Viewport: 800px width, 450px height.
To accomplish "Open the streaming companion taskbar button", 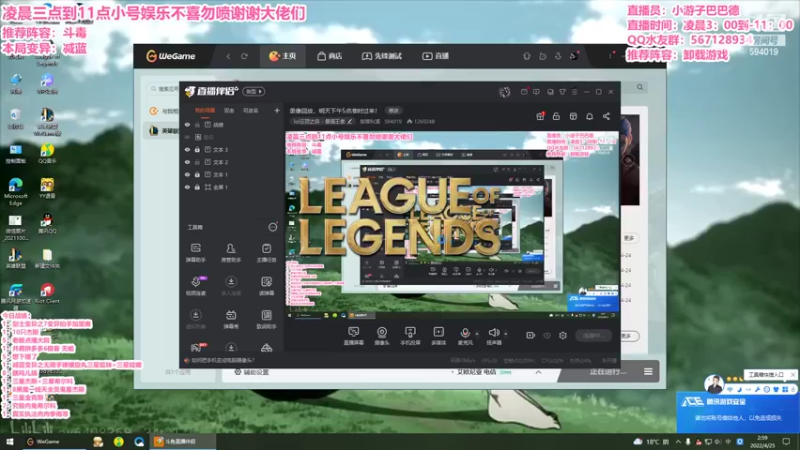I will (183, 441).
